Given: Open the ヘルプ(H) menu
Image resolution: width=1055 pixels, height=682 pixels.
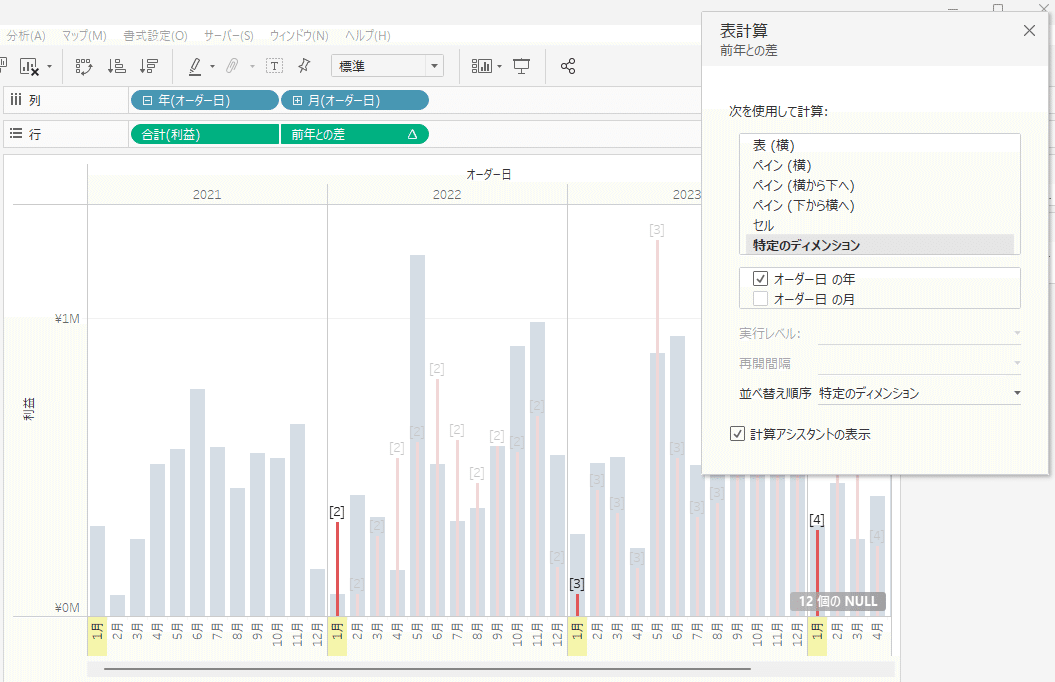Looking at the screenshot, I should 367,36.
